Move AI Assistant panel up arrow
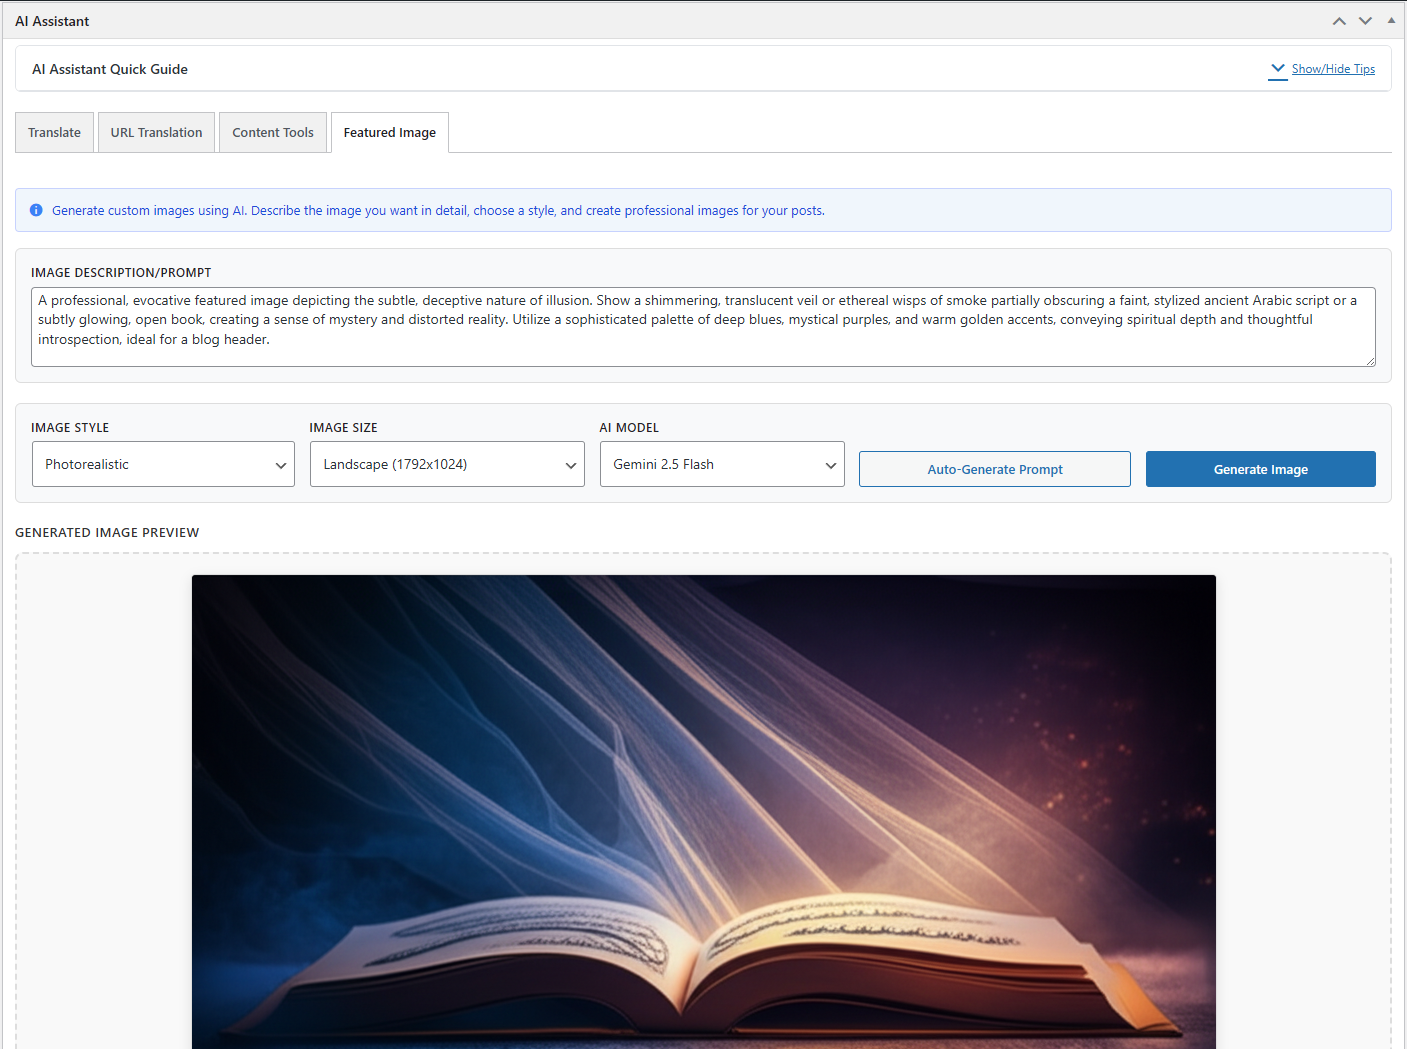This screenshot has height=1049, width=1407. [1339, 21]
